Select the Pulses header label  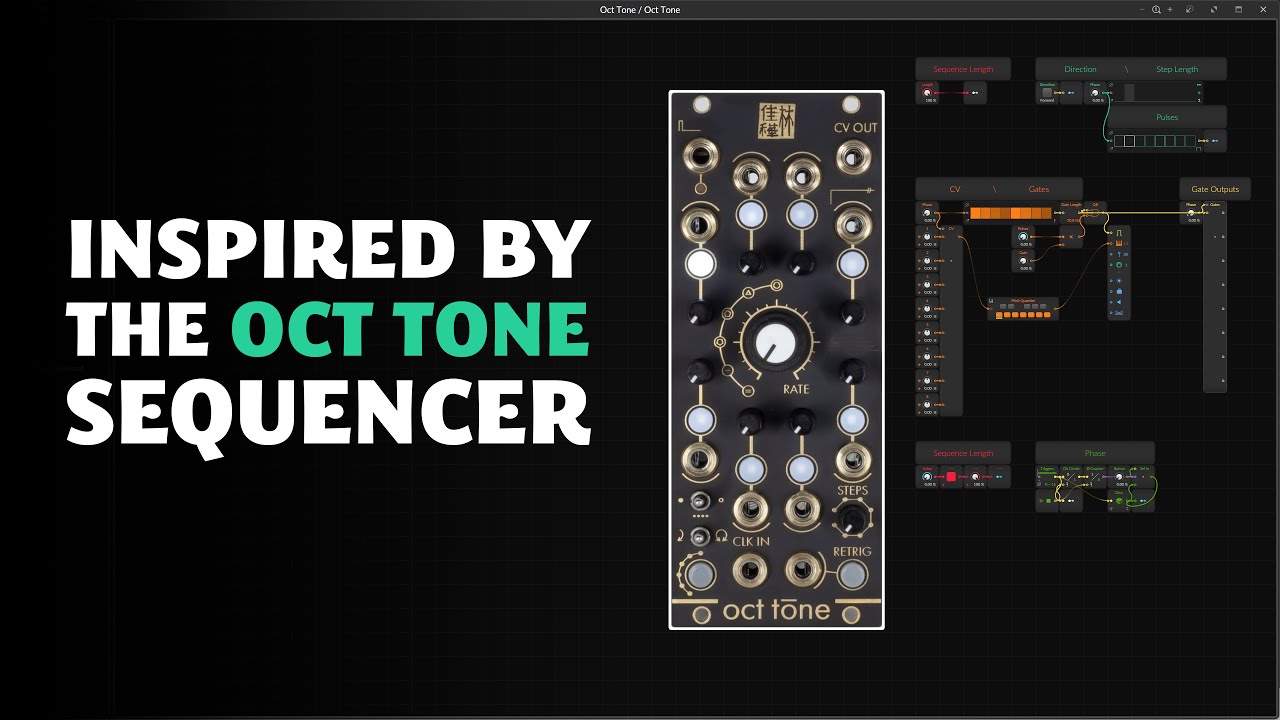1167,117
